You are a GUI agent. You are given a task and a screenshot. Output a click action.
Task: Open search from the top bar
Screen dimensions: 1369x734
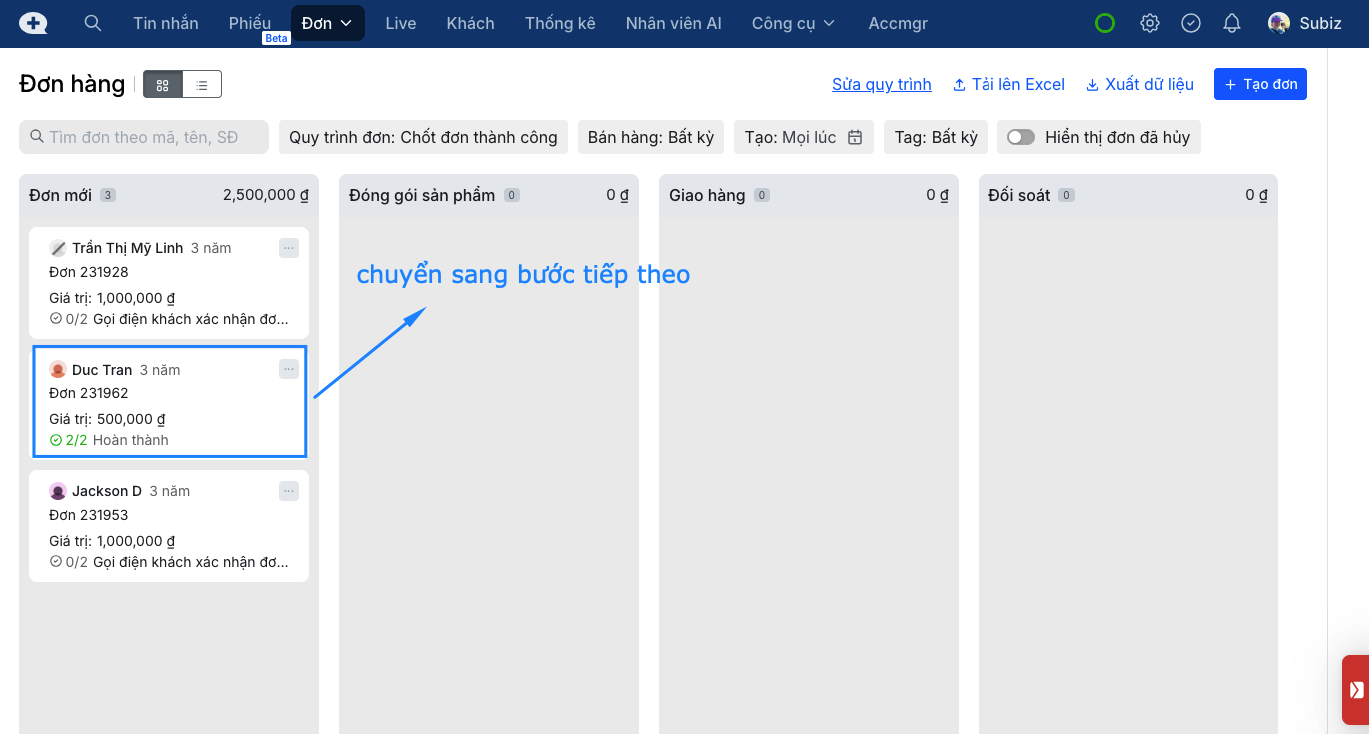pos(93,23)
